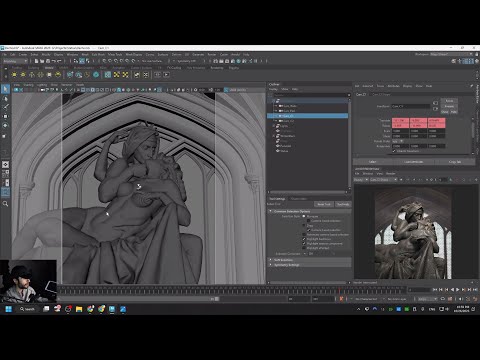Select the arrow Select tool in toolbox
This screenshot has height=360, width=480.
pyautogui.click(x=5, y=89)
